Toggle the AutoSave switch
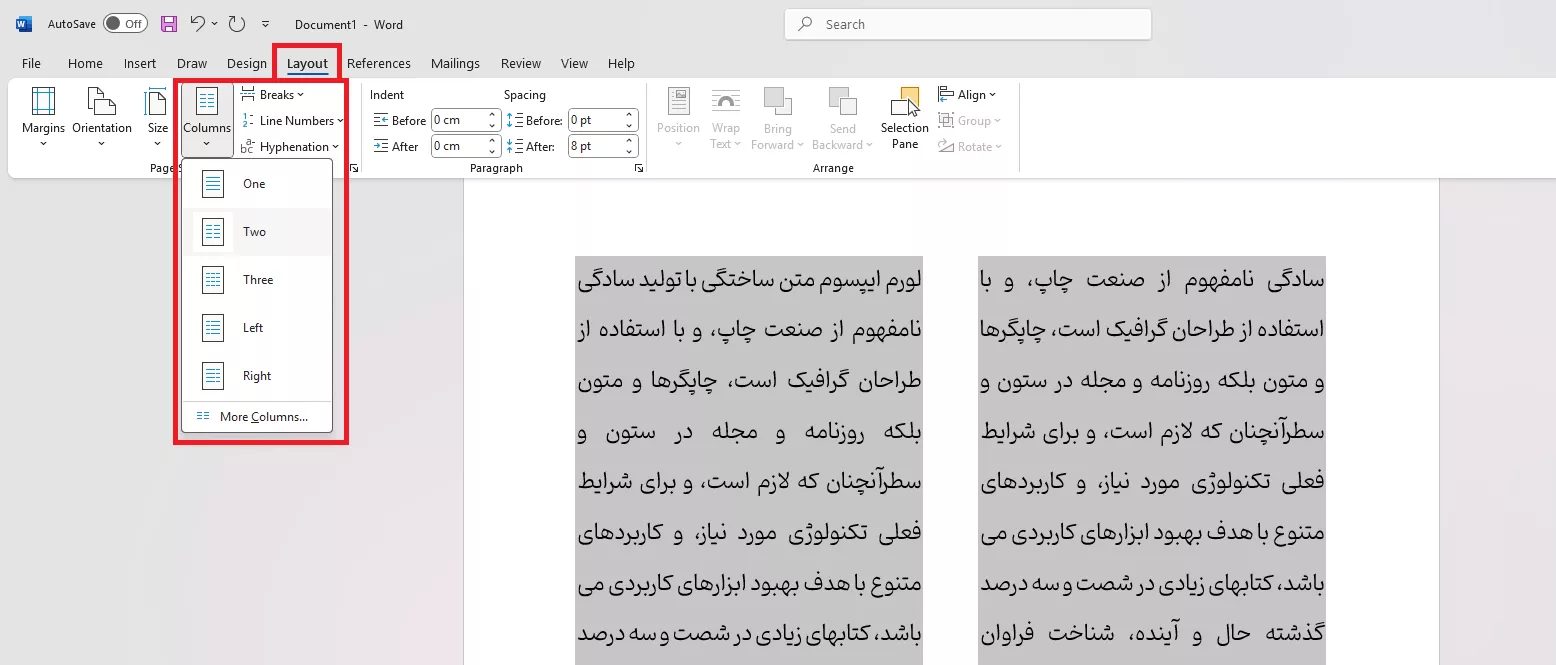1556x665 pixels. point(125,24)
